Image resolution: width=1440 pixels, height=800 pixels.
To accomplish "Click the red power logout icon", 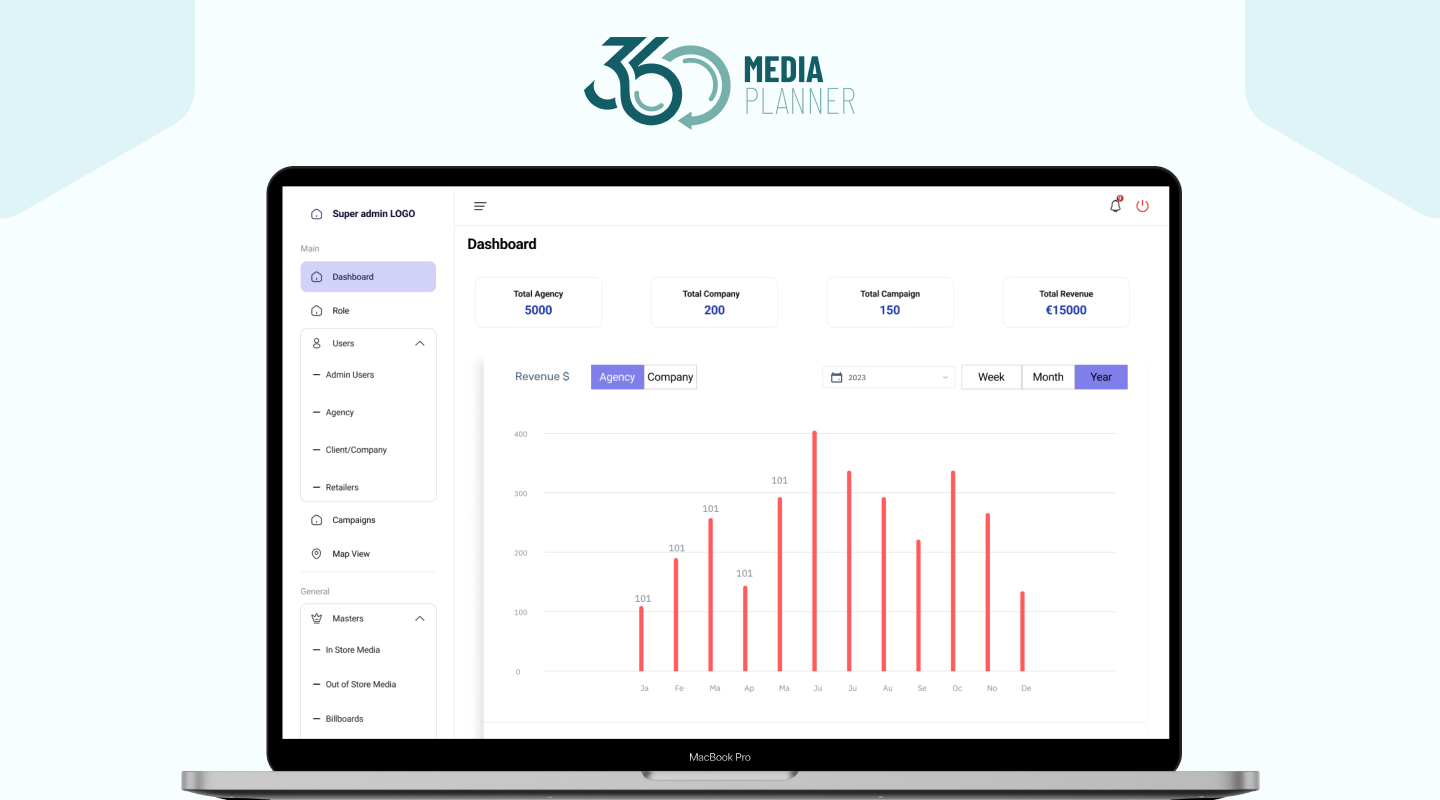I will point(1142,206).
